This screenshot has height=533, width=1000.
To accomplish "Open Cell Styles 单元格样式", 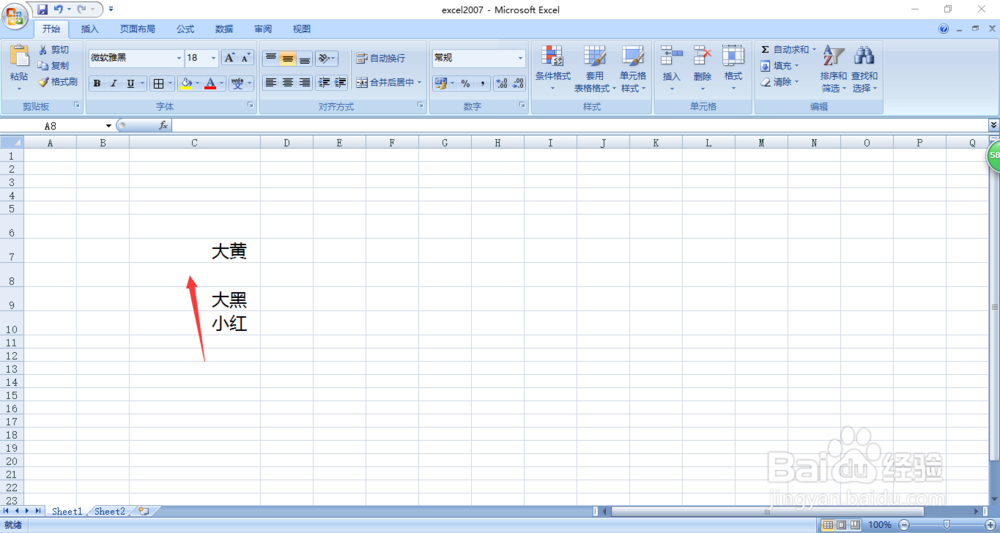I will [633, 68].
